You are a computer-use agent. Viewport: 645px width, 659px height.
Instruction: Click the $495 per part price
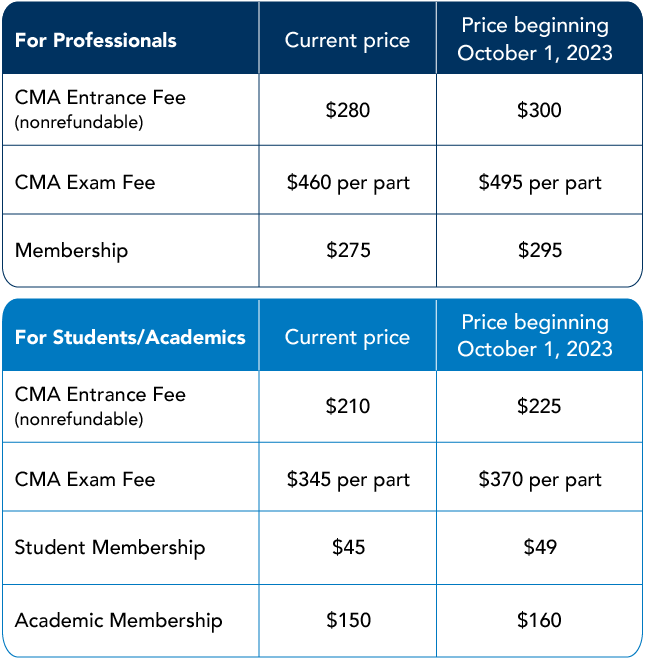pyautogui.click(x=540, y=183)
